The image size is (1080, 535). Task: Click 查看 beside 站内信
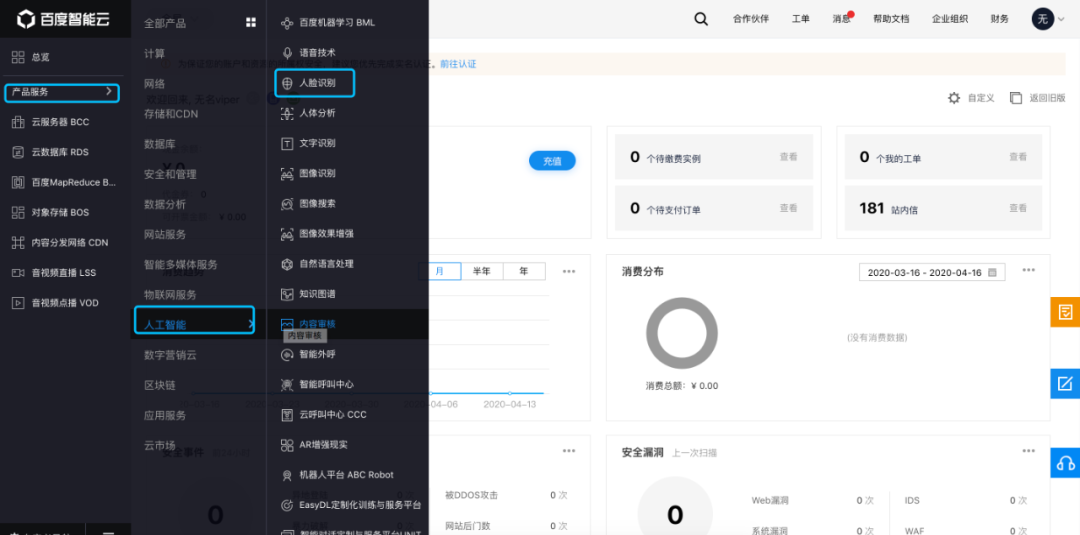(1018, 208)
